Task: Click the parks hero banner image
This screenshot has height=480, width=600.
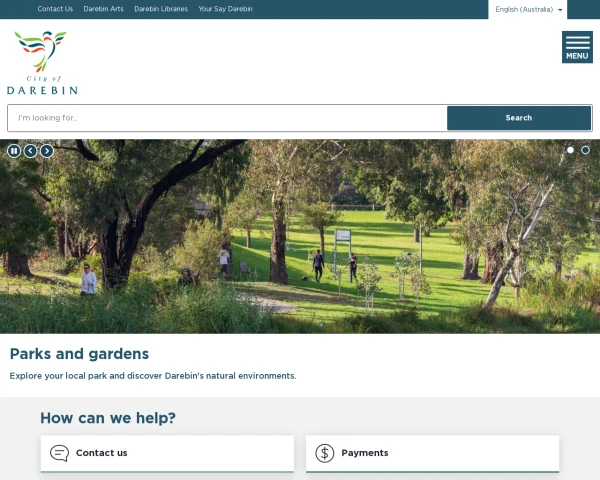Action: click(300, 236)
